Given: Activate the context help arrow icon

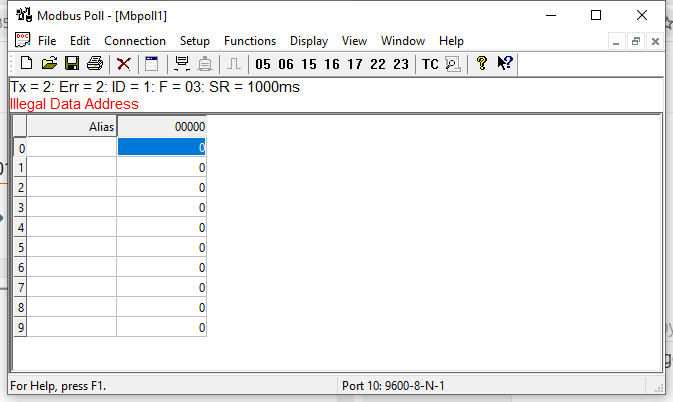Looking at the screenshot, I should pos(505,63).
